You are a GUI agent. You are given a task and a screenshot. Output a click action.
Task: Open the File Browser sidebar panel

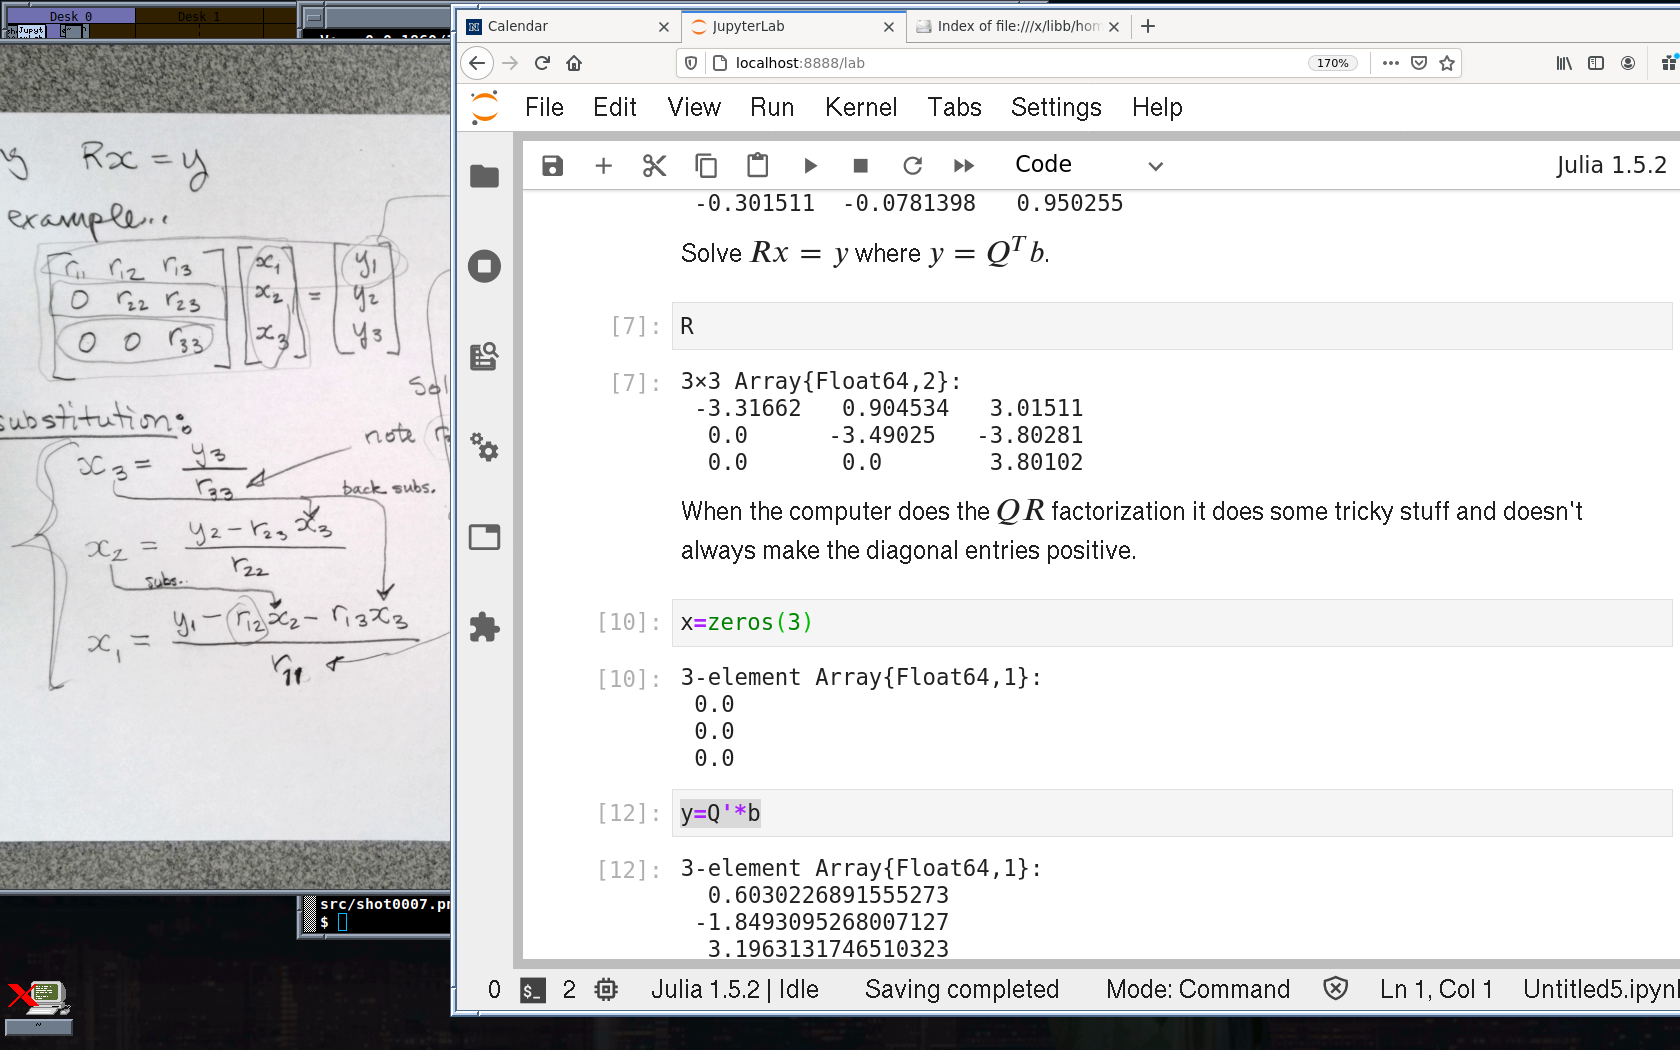[x=485, y=177]
